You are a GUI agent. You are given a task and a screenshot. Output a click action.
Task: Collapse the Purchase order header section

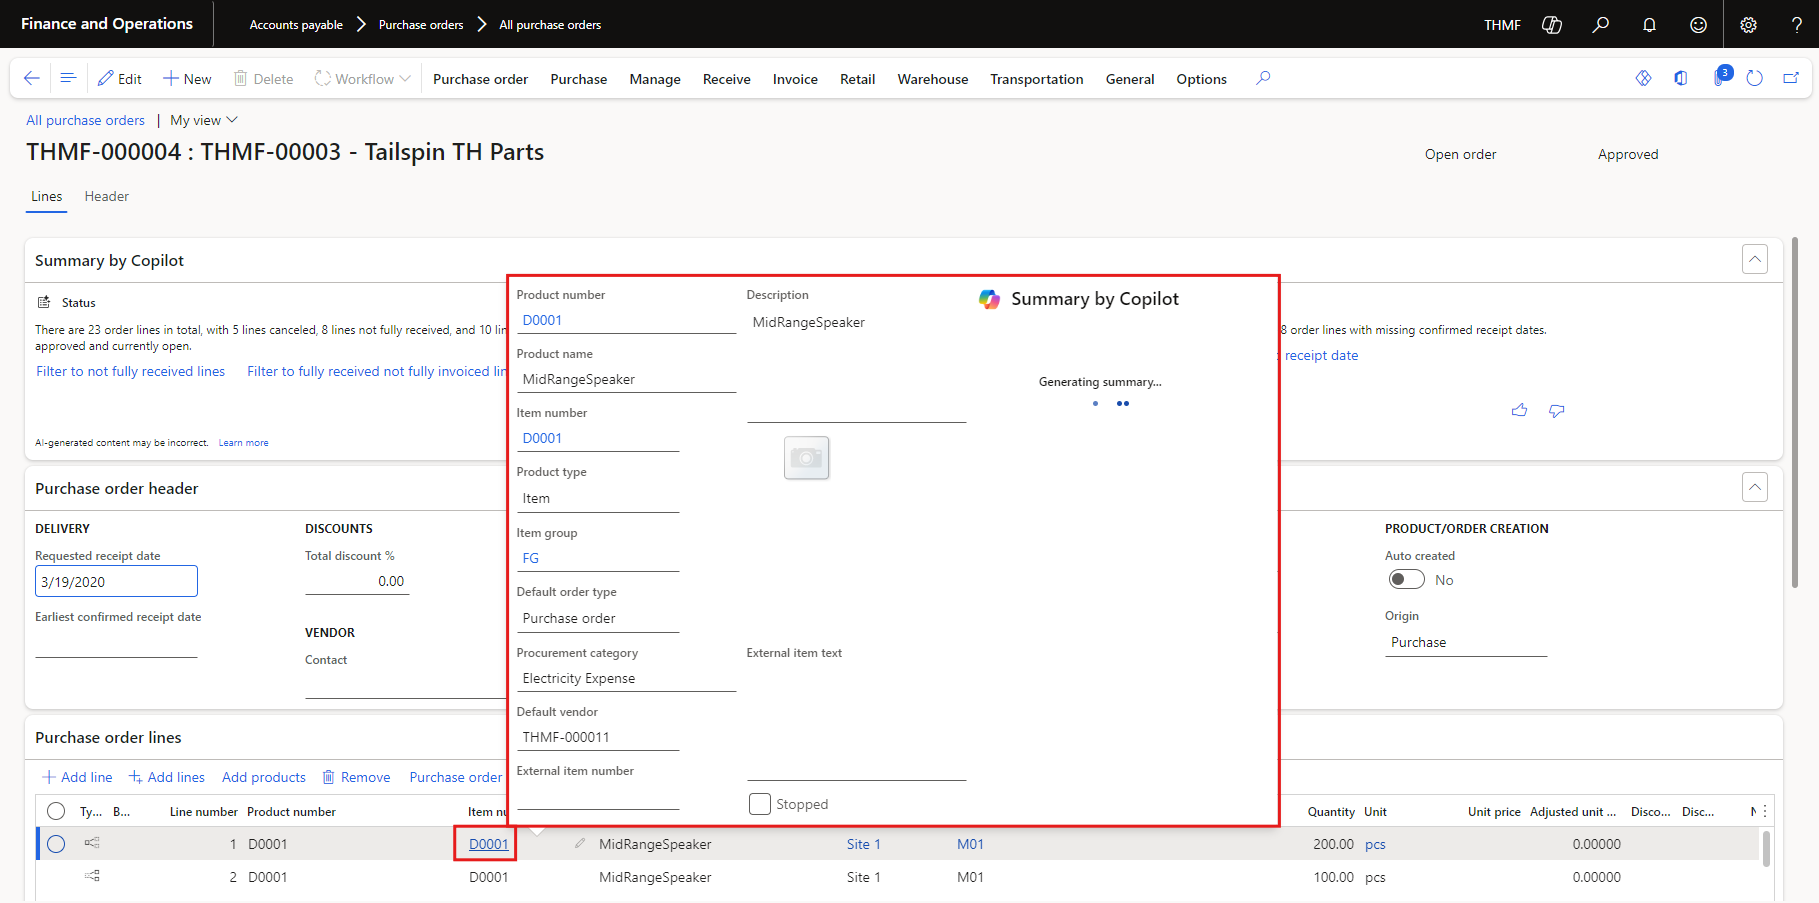pos(1754,487)
